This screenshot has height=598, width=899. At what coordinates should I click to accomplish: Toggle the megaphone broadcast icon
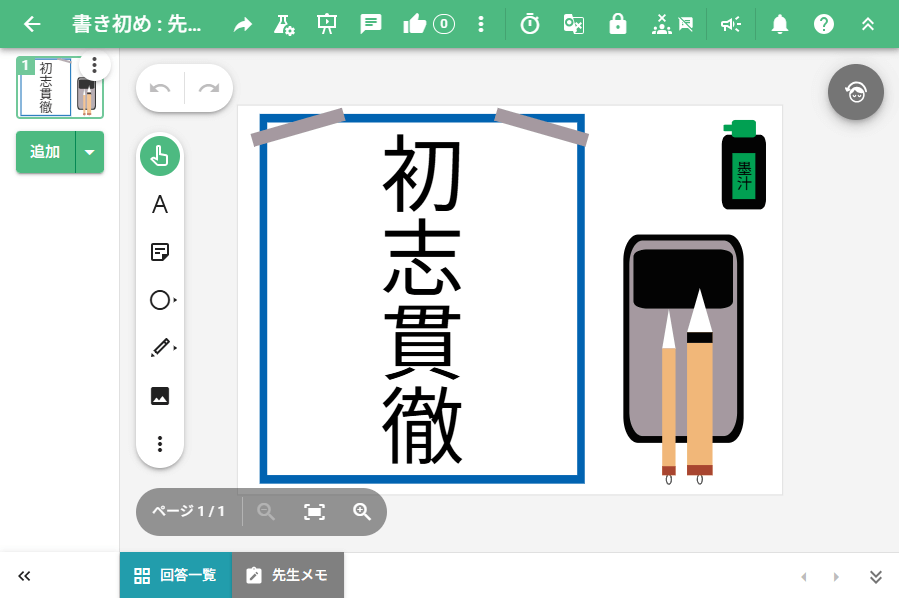[x=731, y=24]
